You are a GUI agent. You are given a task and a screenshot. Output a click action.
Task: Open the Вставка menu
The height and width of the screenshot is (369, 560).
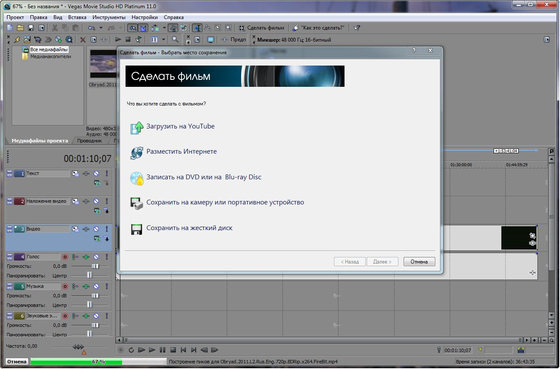tap(77, 17)
